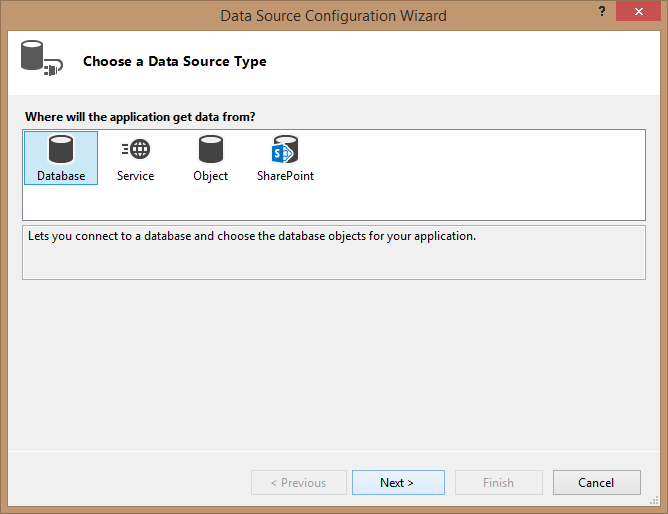Viewport: 668px width, 514px height.
Task: Go to the Next wizard step
Action: pyautogui.click(x=398, y=482)
